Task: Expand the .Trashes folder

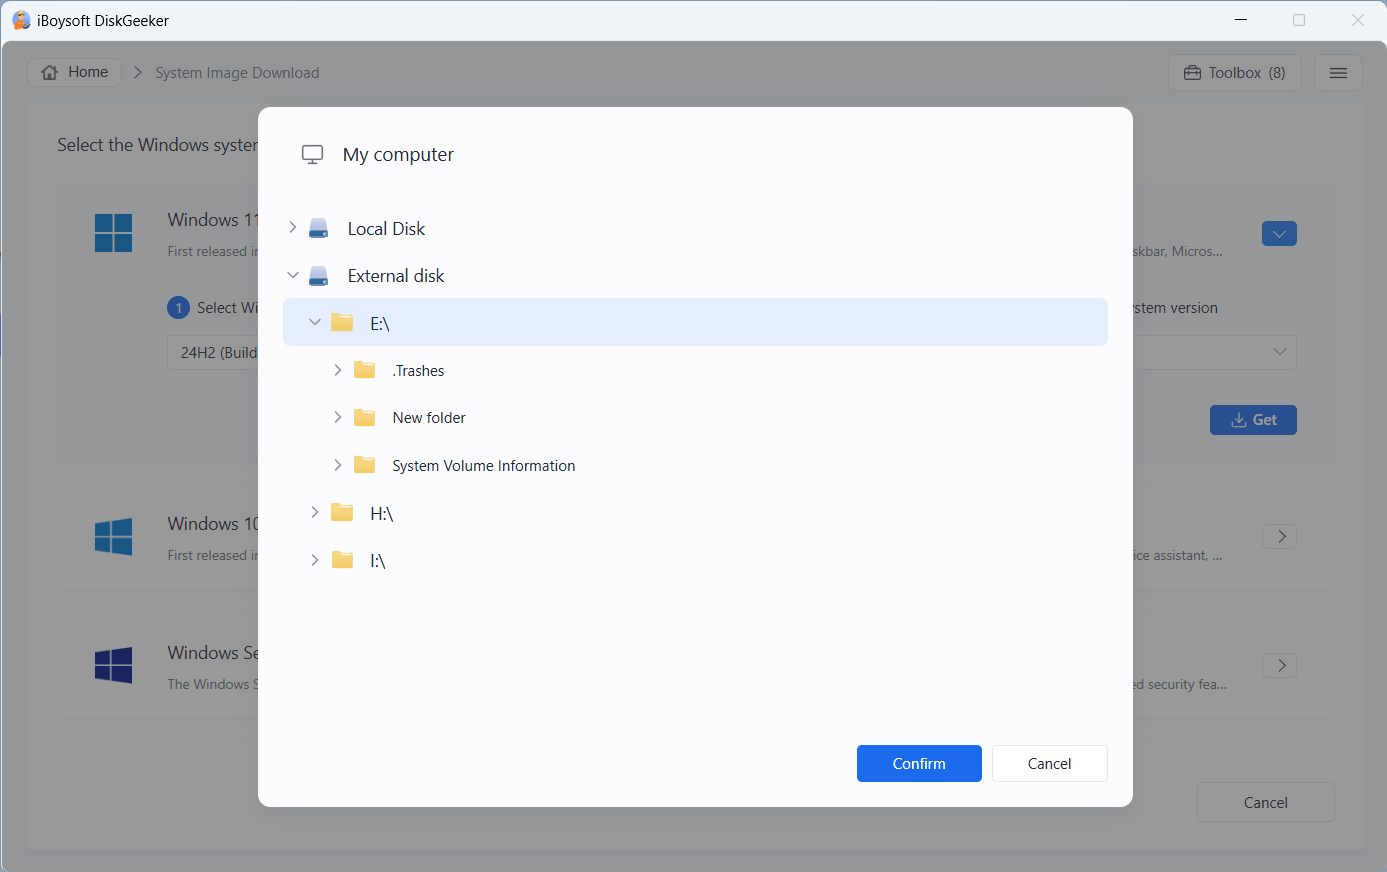Action: coord(337,370)
